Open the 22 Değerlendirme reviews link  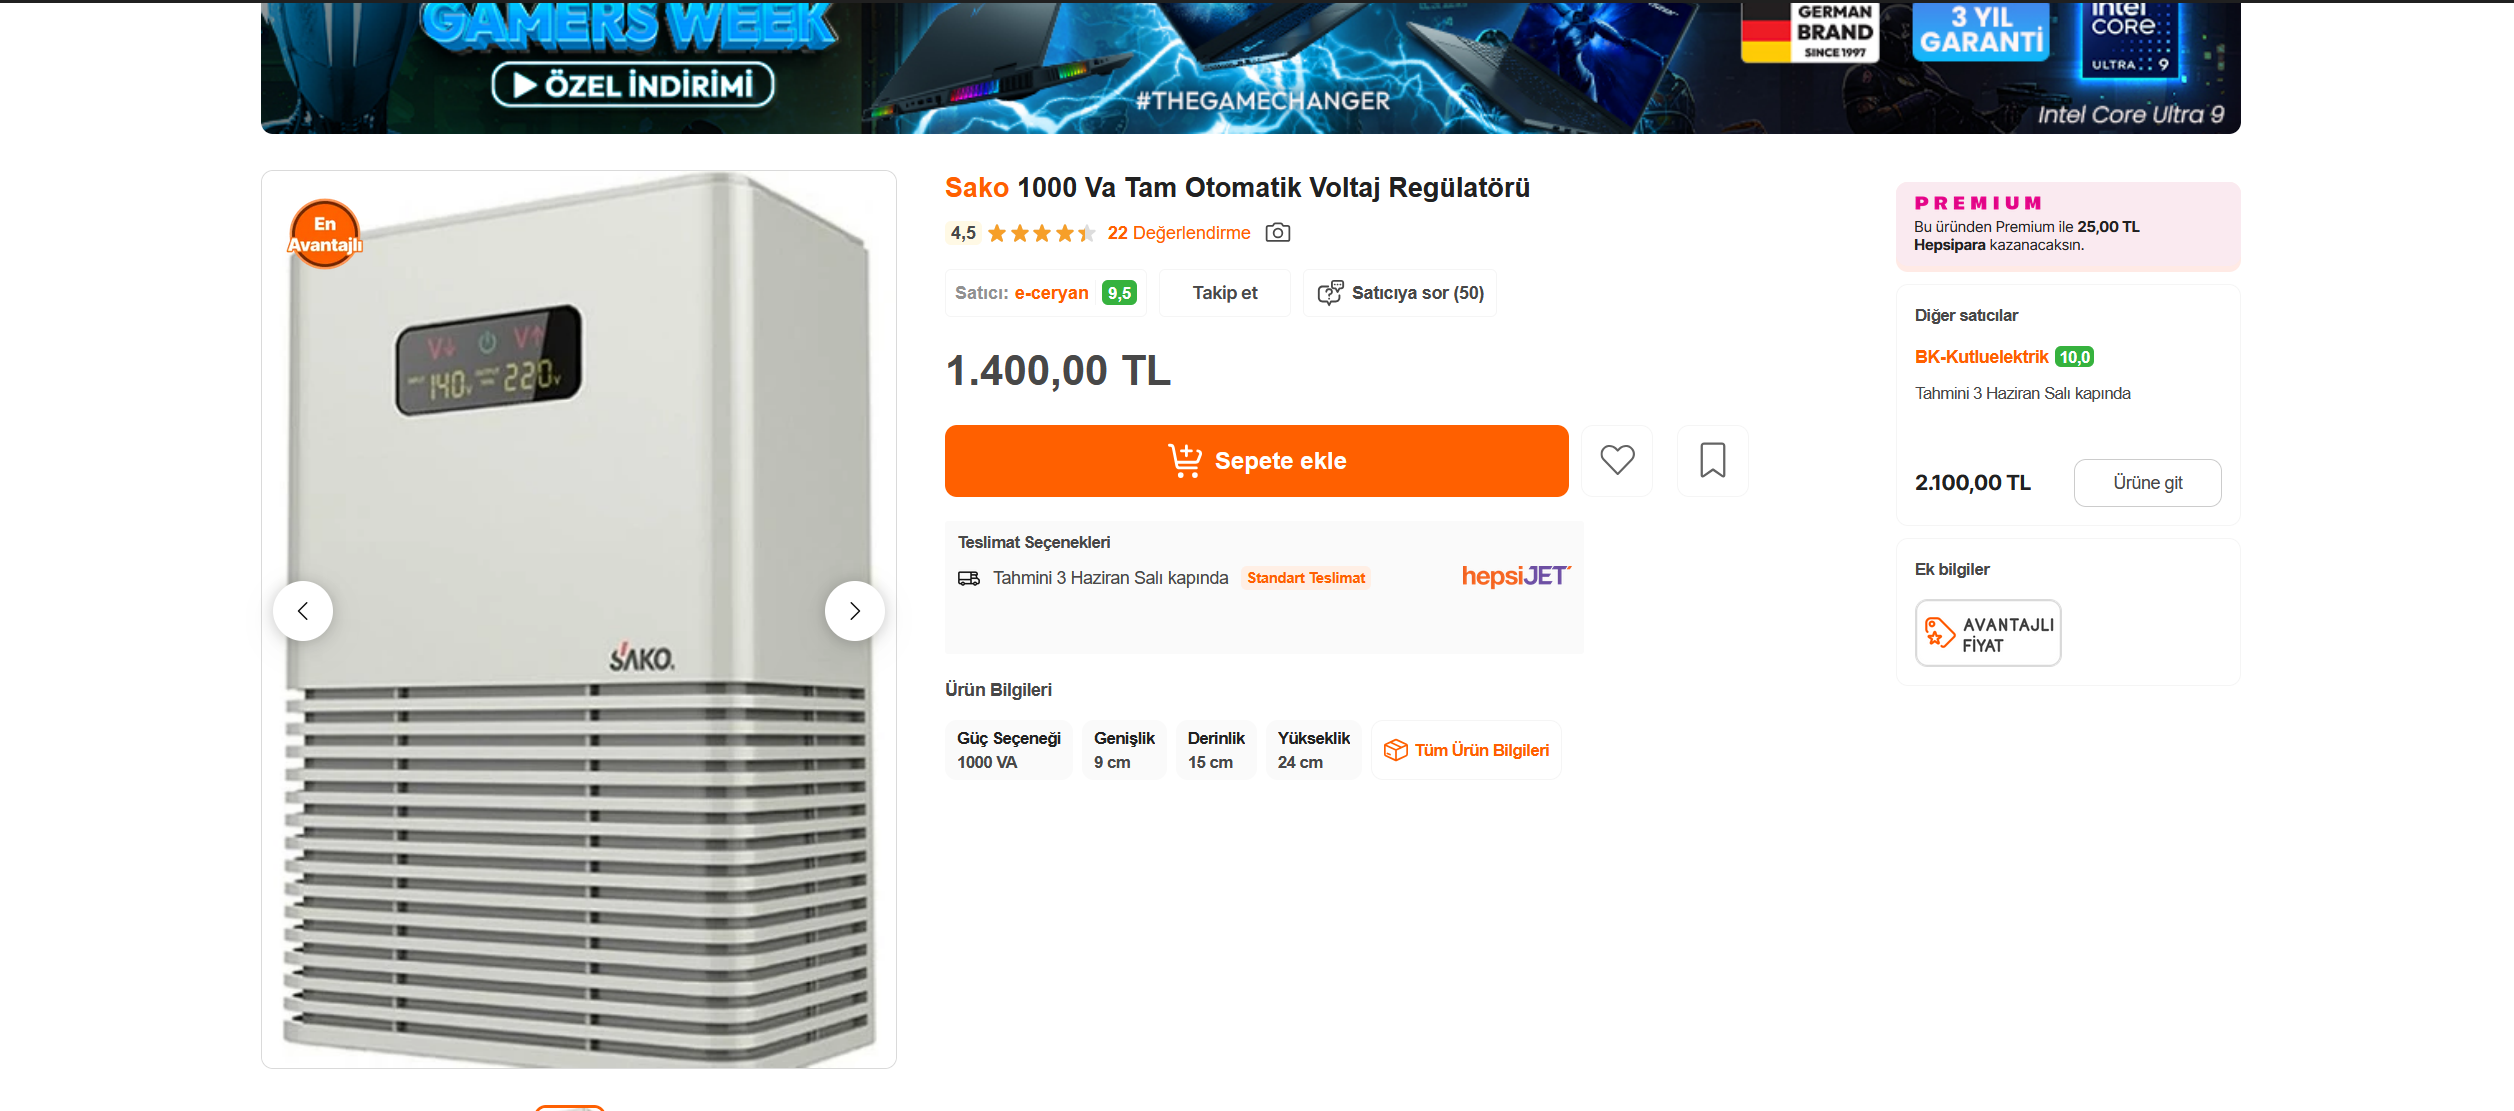click(x=1178, y=233)
